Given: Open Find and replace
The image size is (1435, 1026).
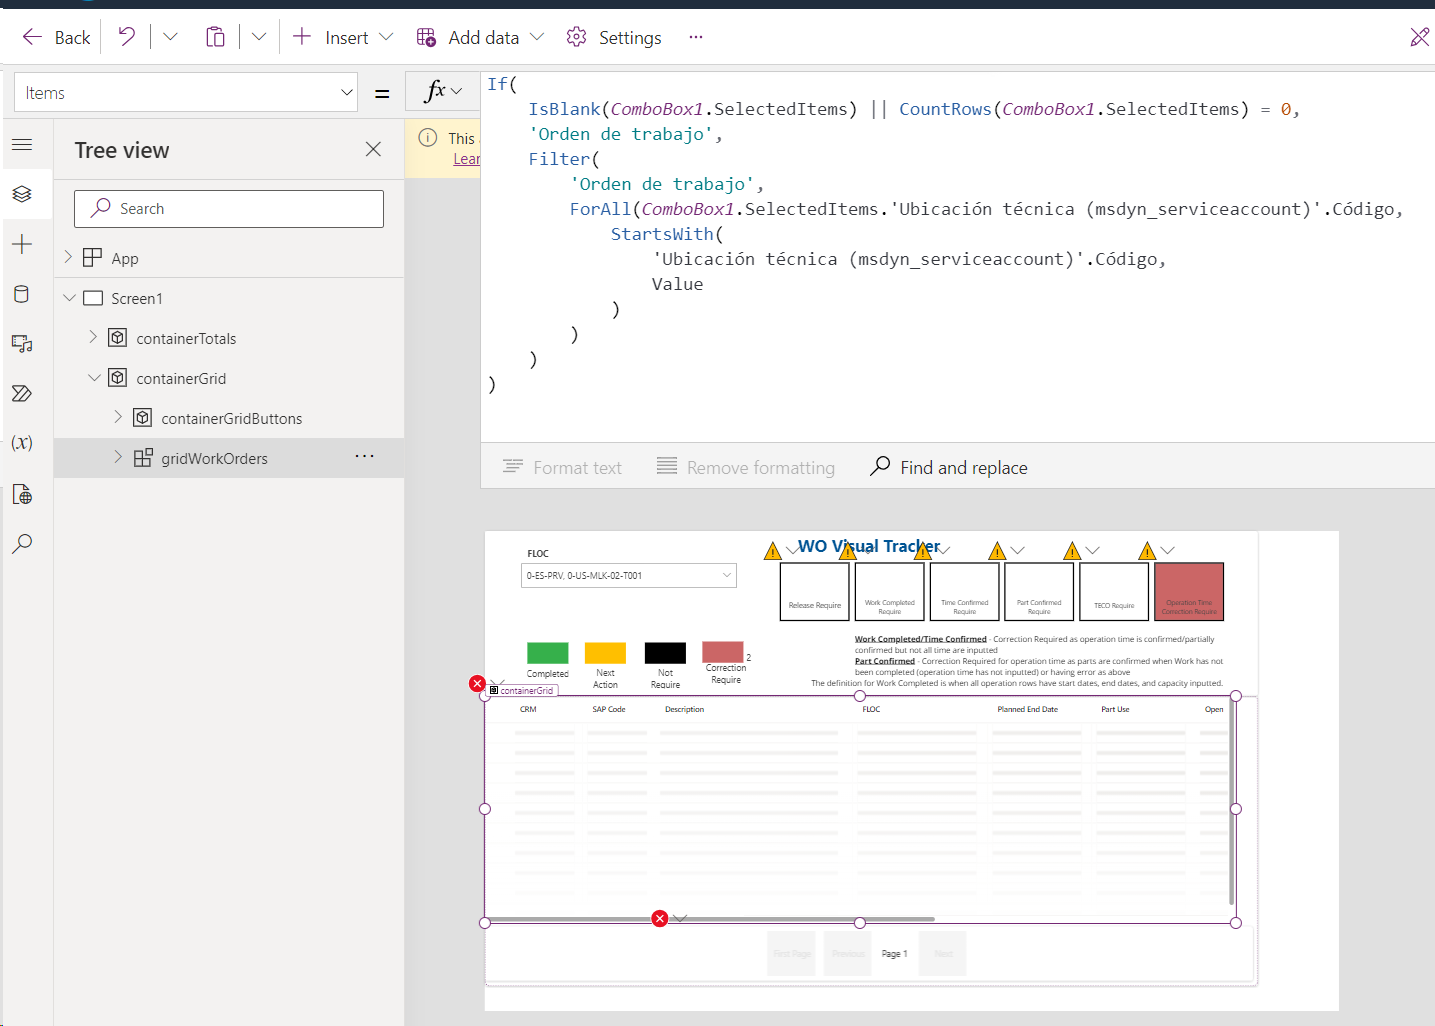Looking at the screenshot, I should coord(948,467).
